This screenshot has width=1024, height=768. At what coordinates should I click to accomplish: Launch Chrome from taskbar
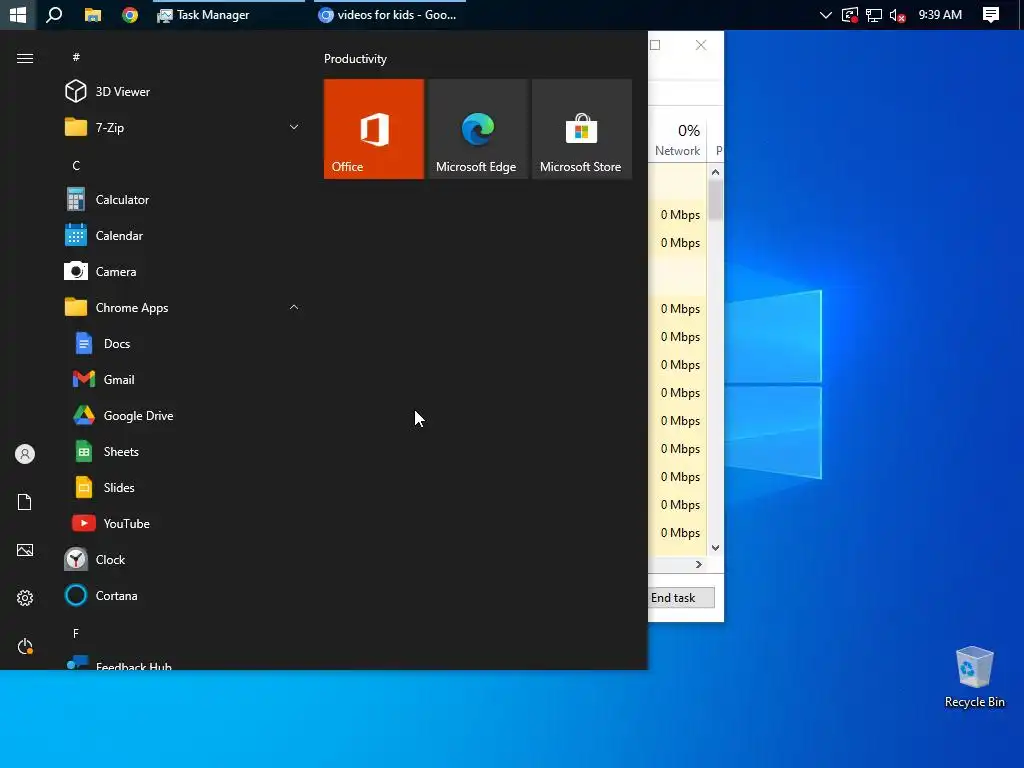click(130, 14)
